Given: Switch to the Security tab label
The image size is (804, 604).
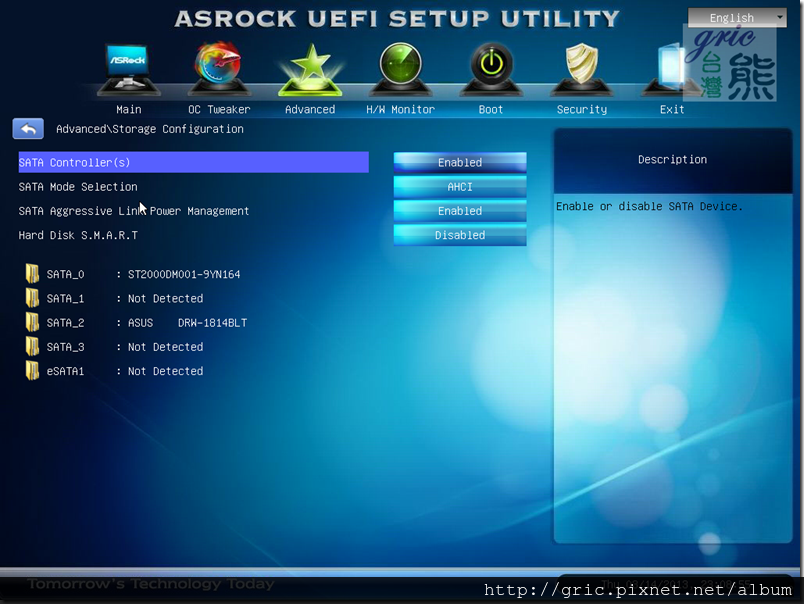Looking at the screenshot, I should (x=582, y=109).
